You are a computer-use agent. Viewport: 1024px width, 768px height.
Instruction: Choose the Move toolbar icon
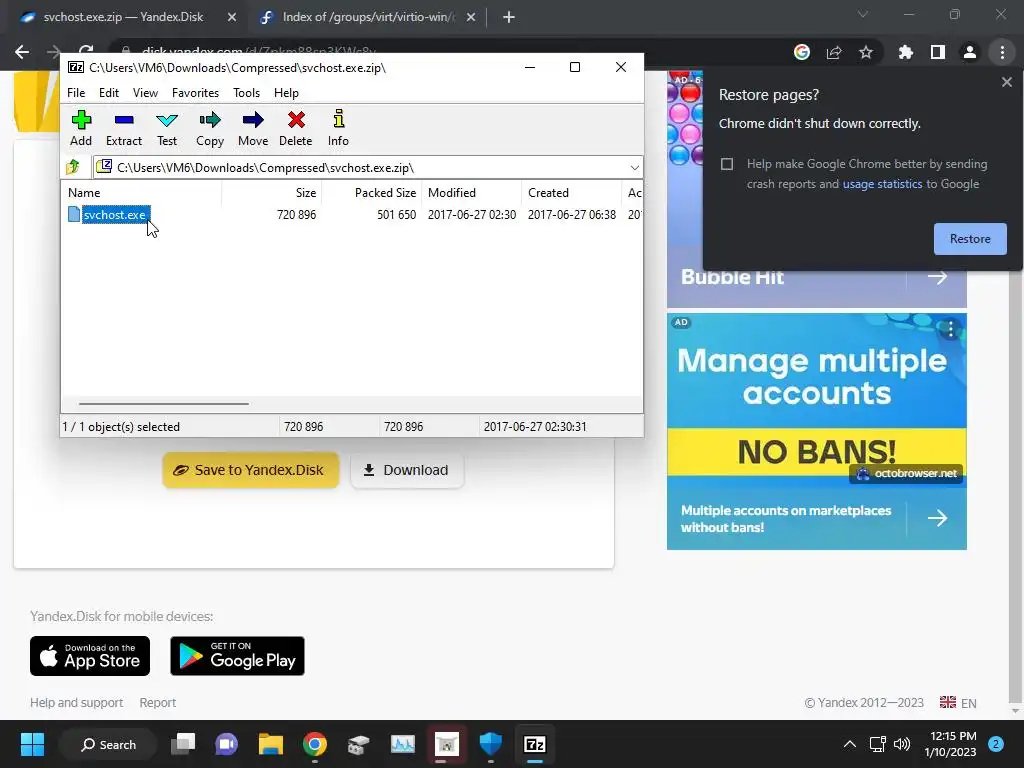253,128
